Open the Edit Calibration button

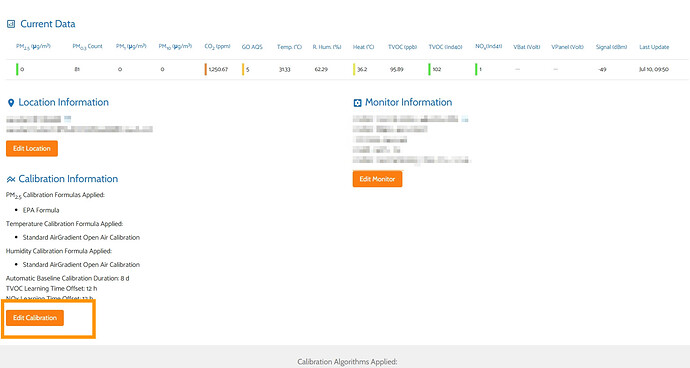pos(35,318)
